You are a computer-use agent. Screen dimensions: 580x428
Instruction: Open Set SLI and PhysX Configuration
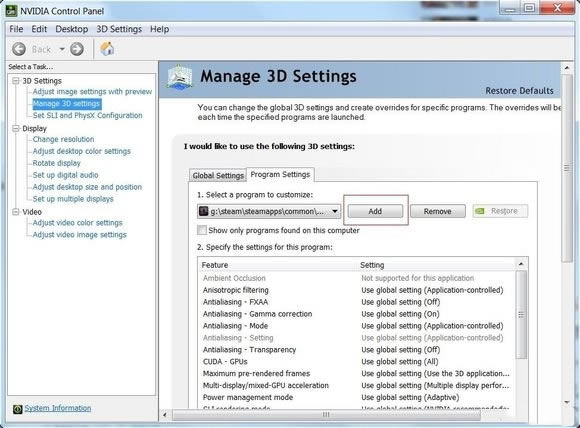pyautogui.click(x=87, y=115)
